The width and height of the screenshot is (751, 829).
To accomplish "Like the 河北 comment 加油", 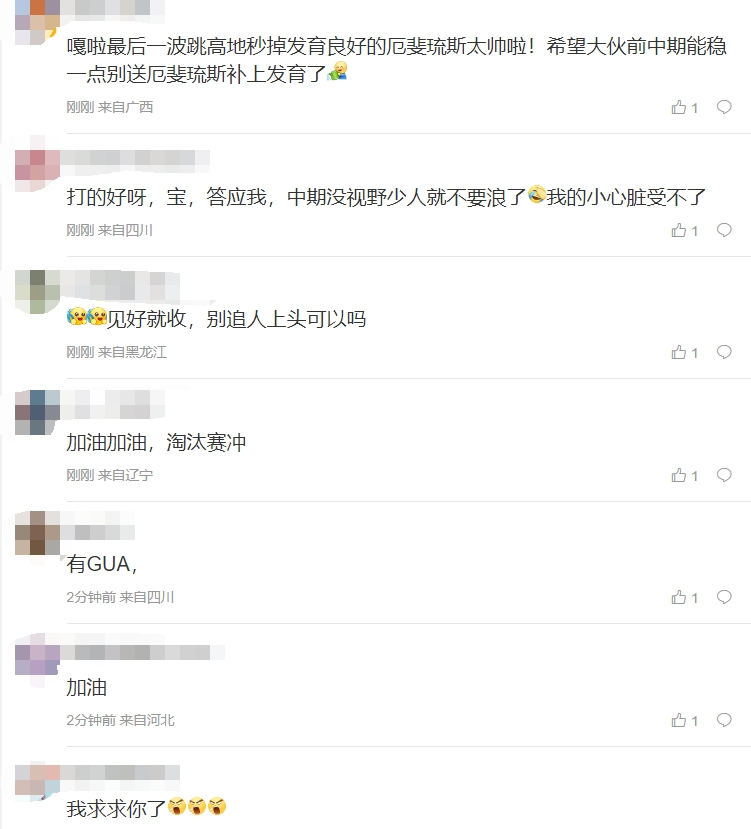I will 684,720.
